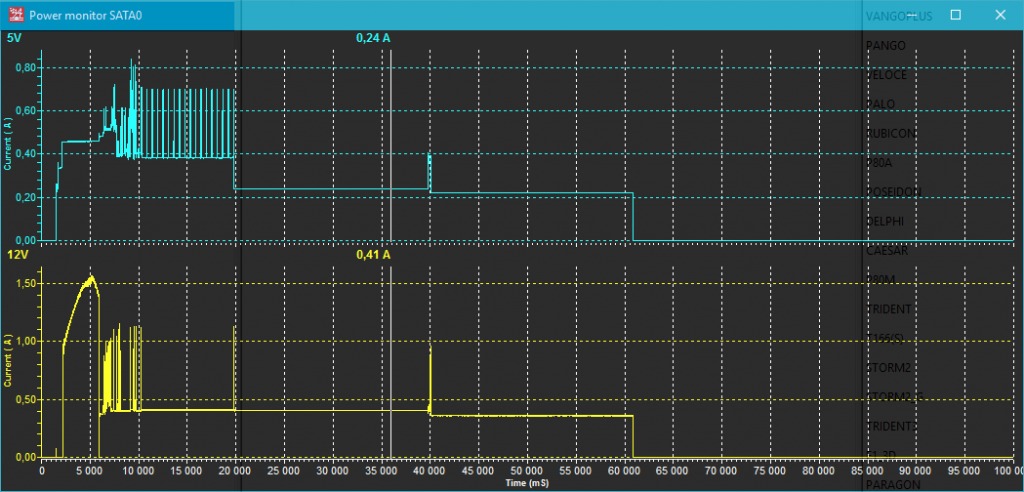1024x492 pixels.
Task: Select the 12V channel label
Action: point(17,255)
